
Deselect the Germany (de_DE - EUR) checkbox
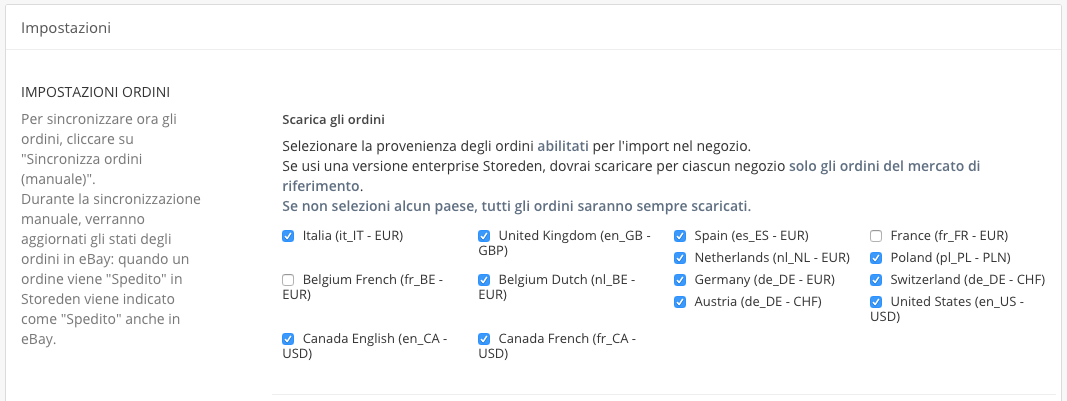click(x=680, y=280)
